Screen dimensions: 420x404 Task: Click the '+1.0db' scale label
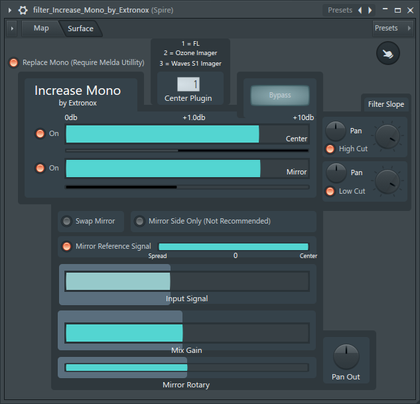(x=194, y=118)
